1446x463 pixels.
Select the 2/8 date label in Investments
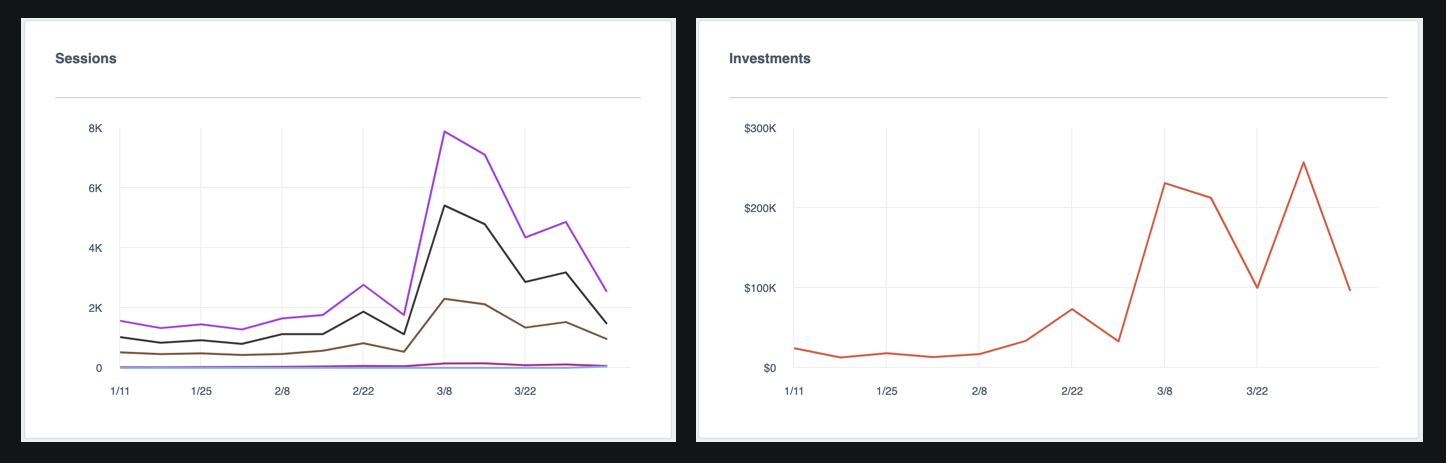979,391
